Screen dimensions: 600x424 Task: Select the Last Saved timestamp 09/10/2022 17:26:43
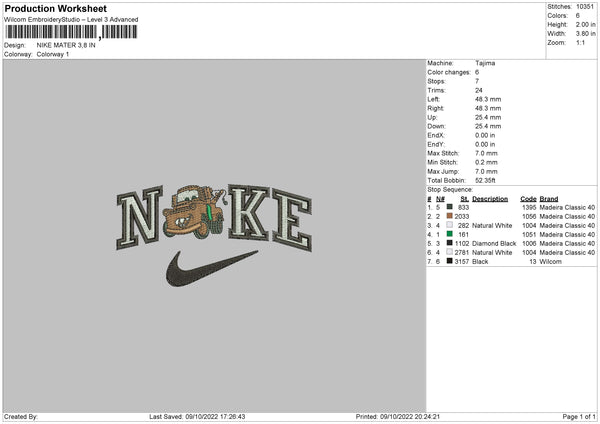click(215, 417)
